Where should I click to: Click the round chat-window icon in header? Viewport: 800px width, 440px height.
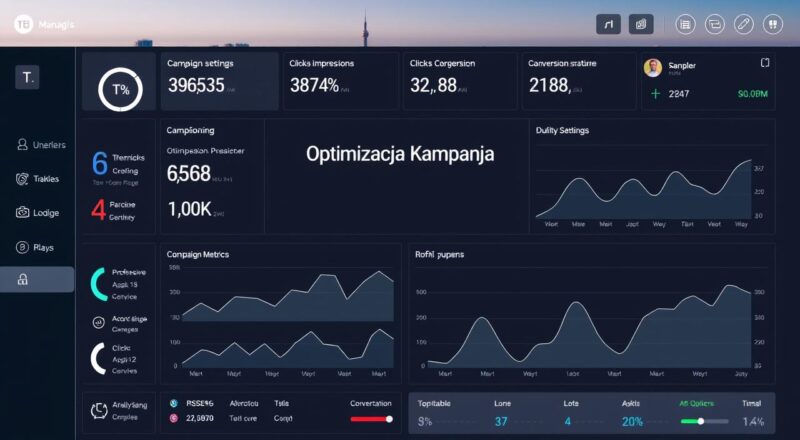coord(714,24)
